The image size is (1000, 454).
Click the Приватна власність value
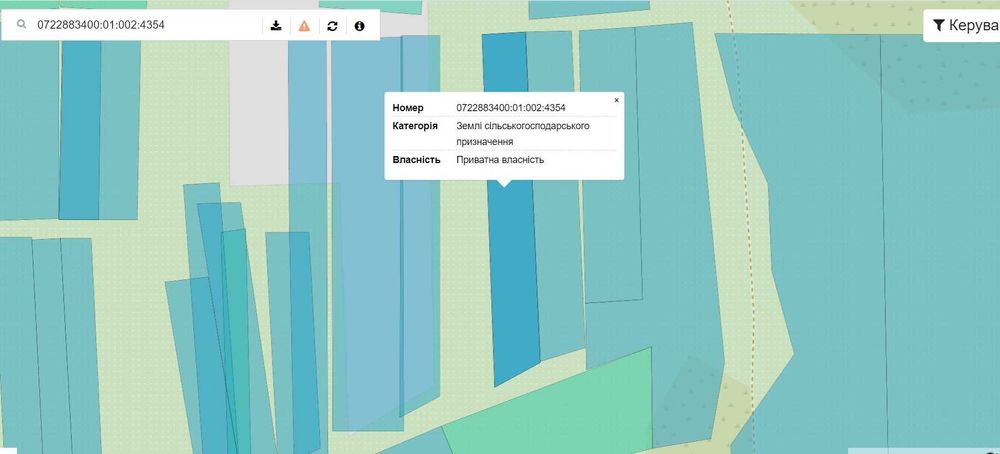[x=500, y=159]
